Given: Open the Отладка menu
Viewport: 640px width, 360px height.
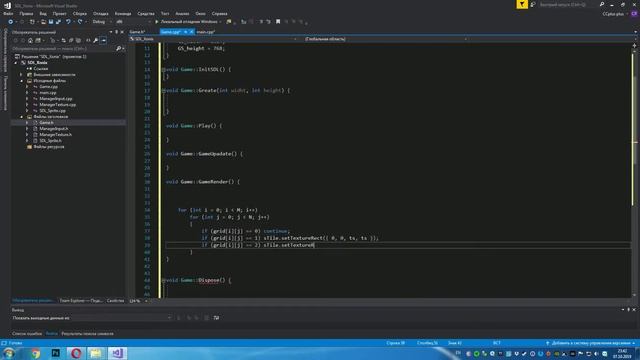Looking at the screenshot, I should click(x=100, y=13).
